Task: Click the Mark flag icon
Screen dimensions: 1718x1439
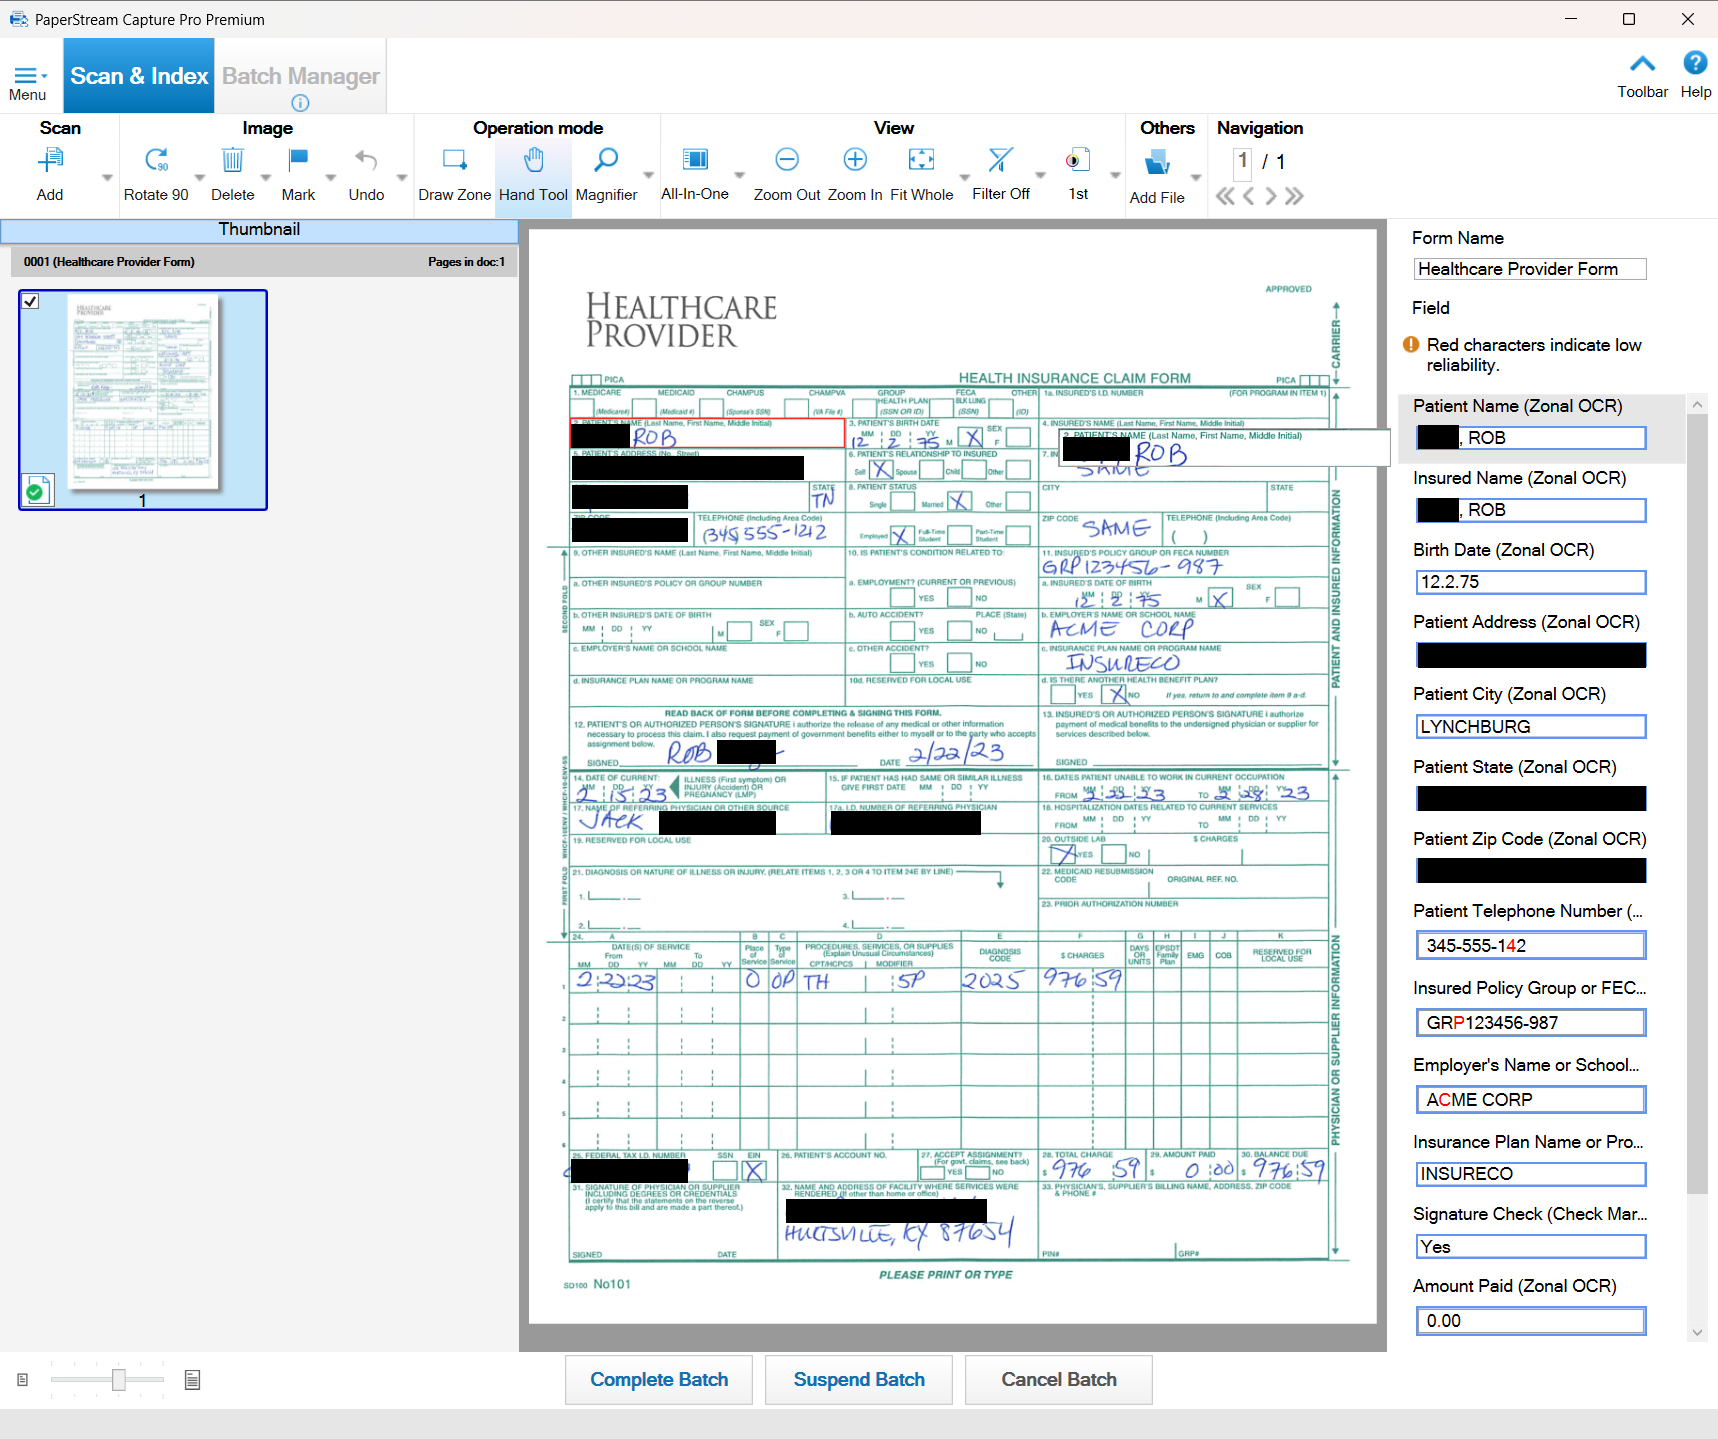Action: pyautogui.click(x=298, y=160)
